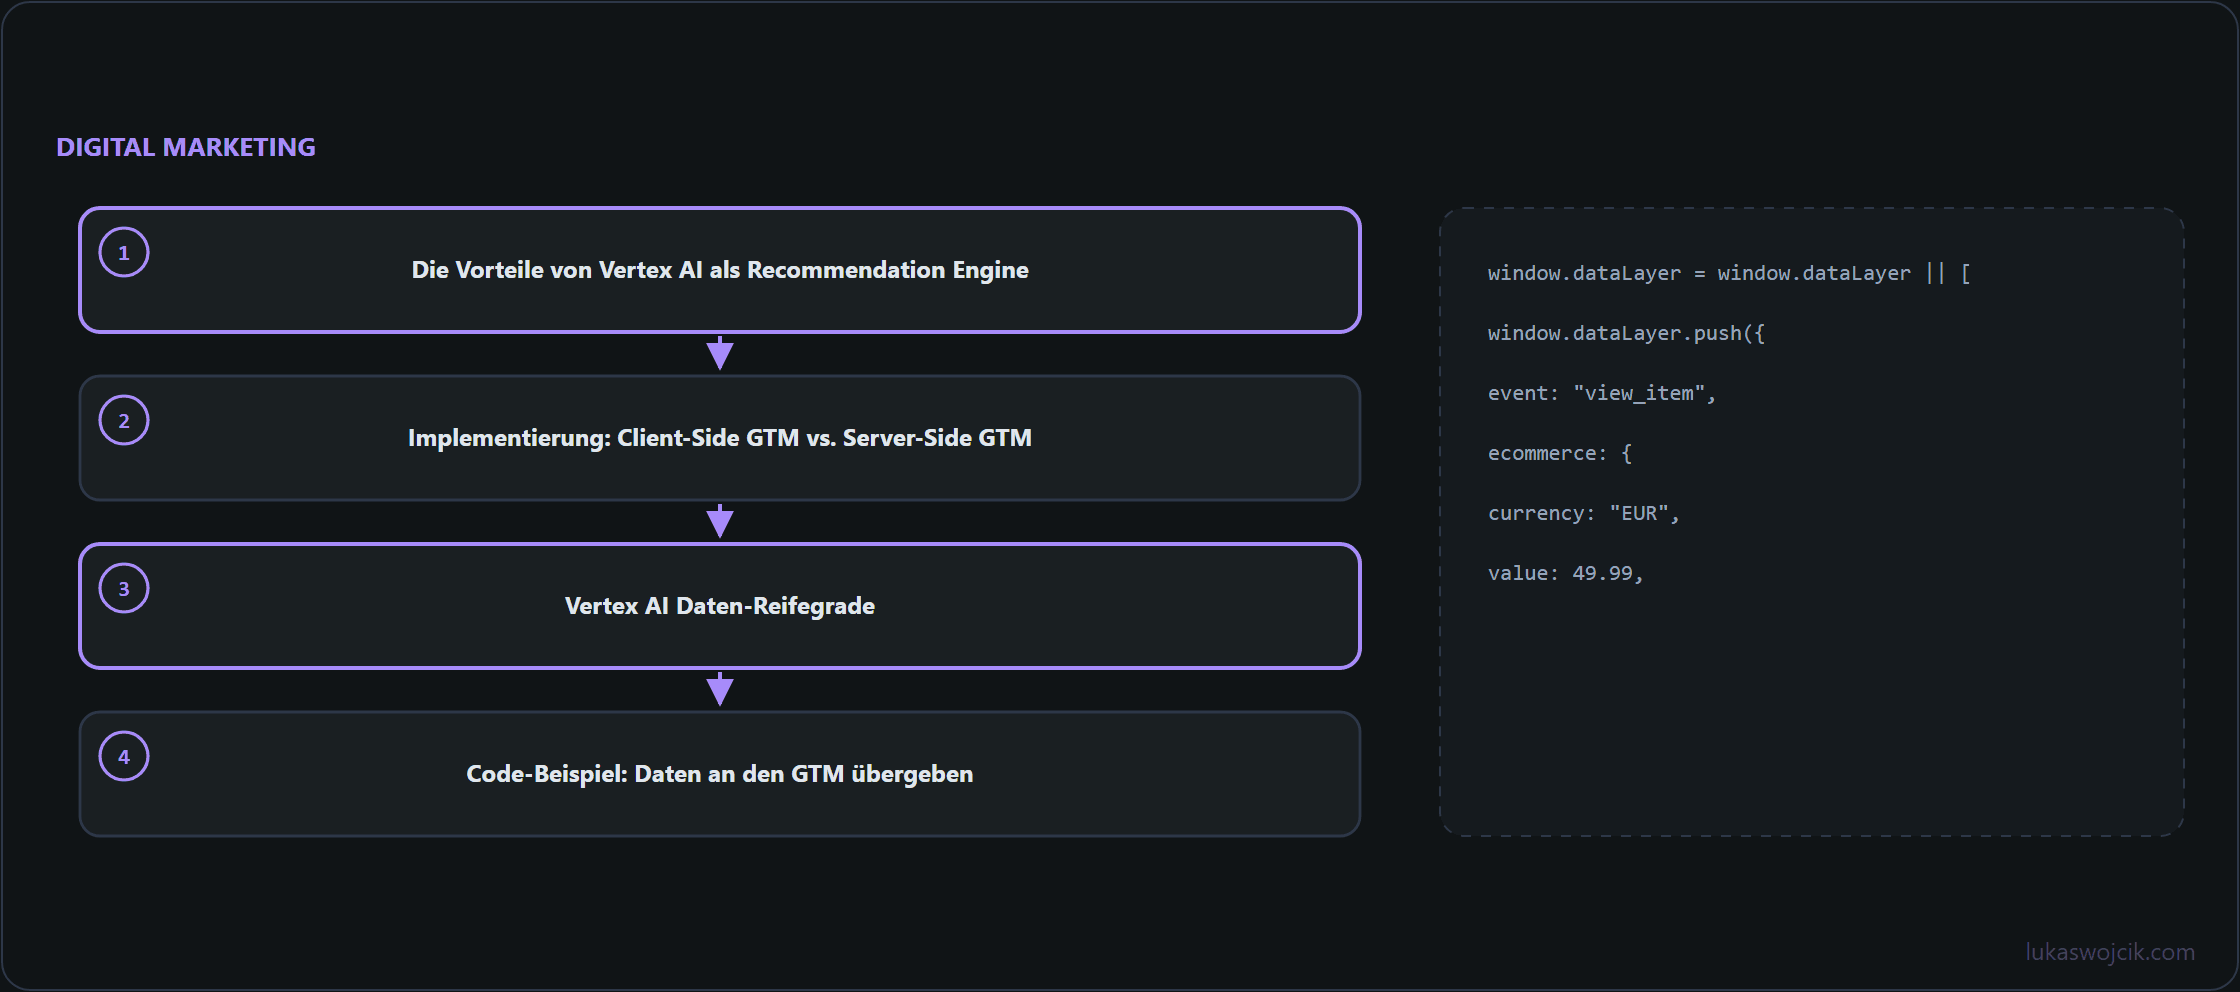Viewport: 2240px width, 992px height.
Task: Open the Vertex AI Daten-Reifegrade card
Action: coord(720,606)
